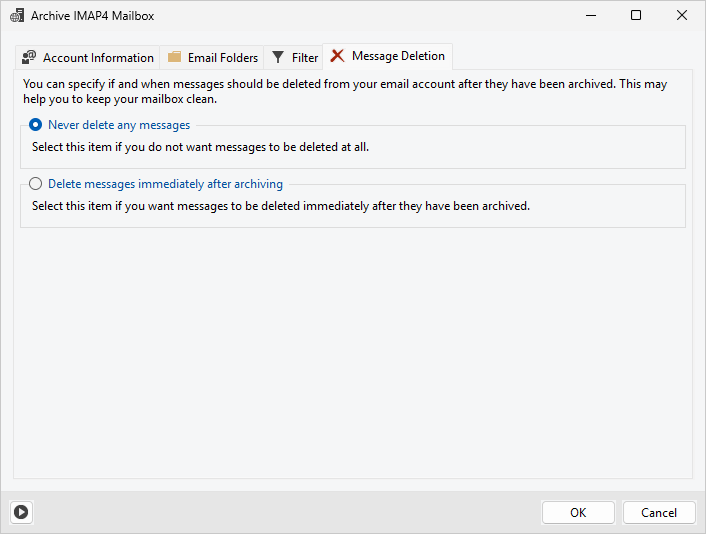The width and height of the screenshot is (706, 534).
Task: Click the Email Folders tab's folder icon
Action: (x=175, y=58)
